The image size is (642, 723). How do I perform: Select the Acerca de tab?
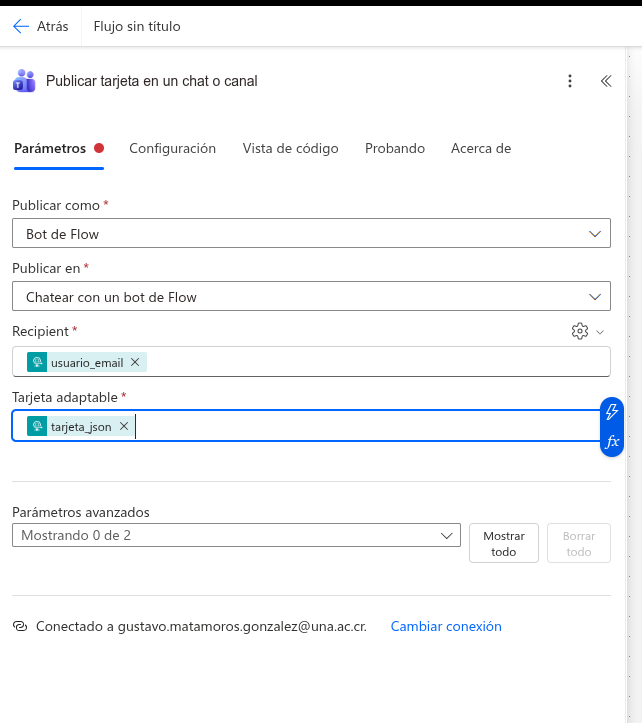pyautogui.click(x=481, y=148)
